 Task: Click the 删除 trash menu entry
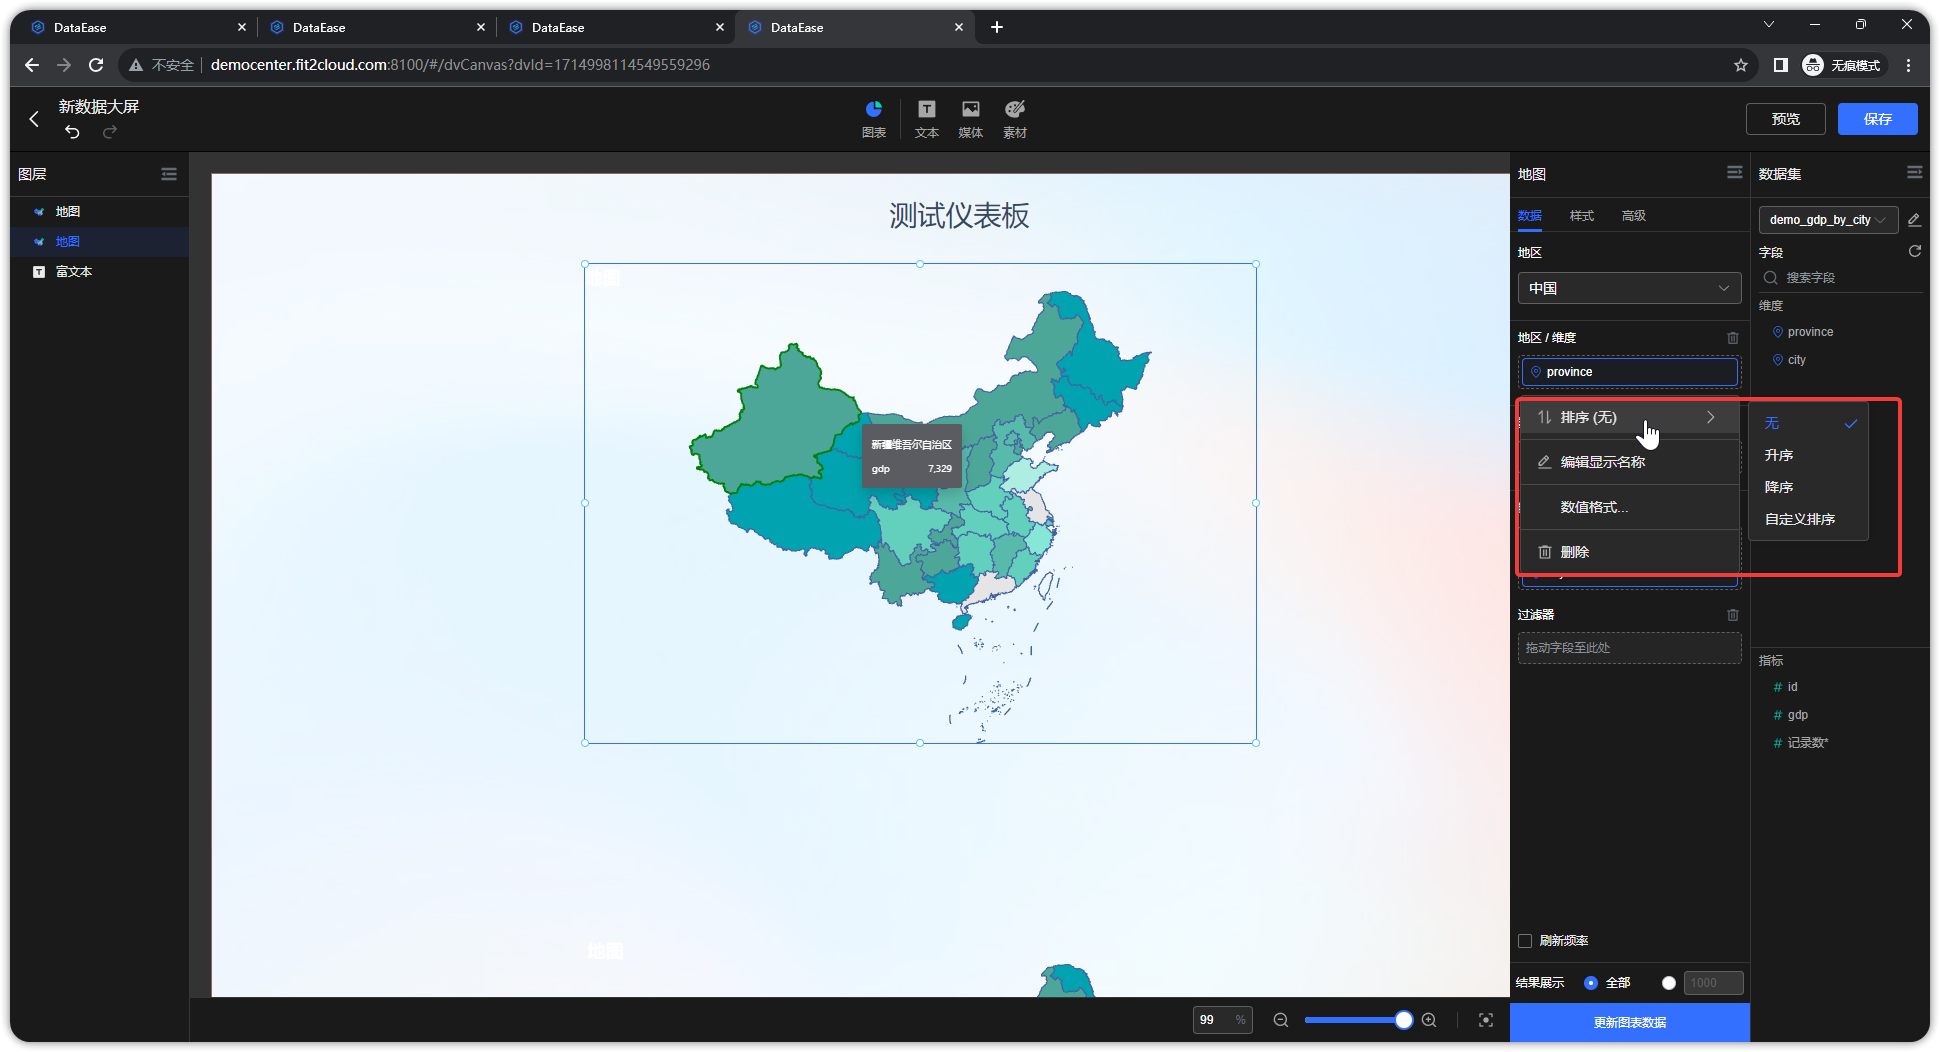(1629, 552)
